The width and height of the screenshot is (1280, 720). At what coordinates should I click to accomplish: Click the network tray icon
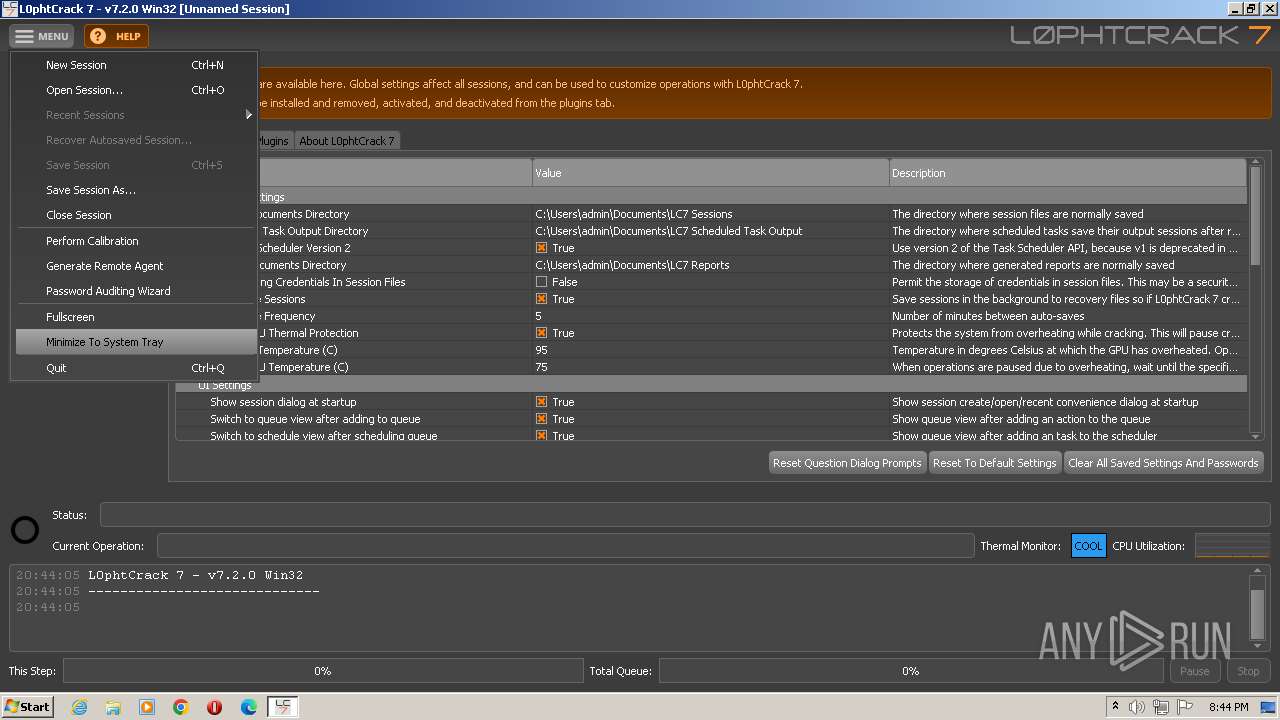click(1162, 707)
